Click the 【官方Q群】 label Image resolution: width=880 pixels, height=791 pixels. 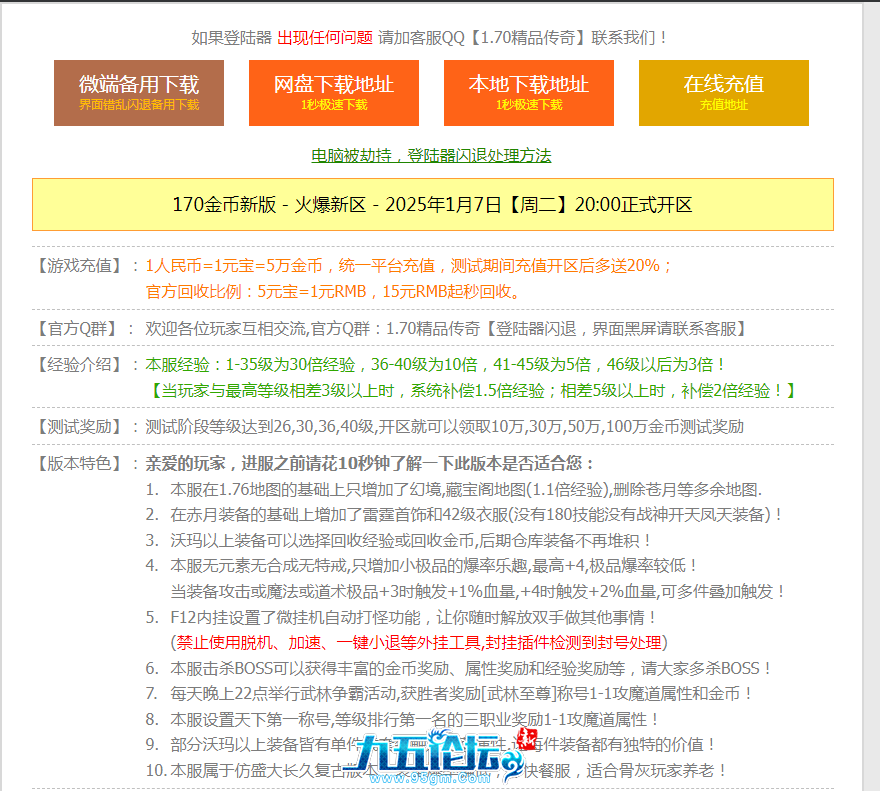[x=77, y=328]
